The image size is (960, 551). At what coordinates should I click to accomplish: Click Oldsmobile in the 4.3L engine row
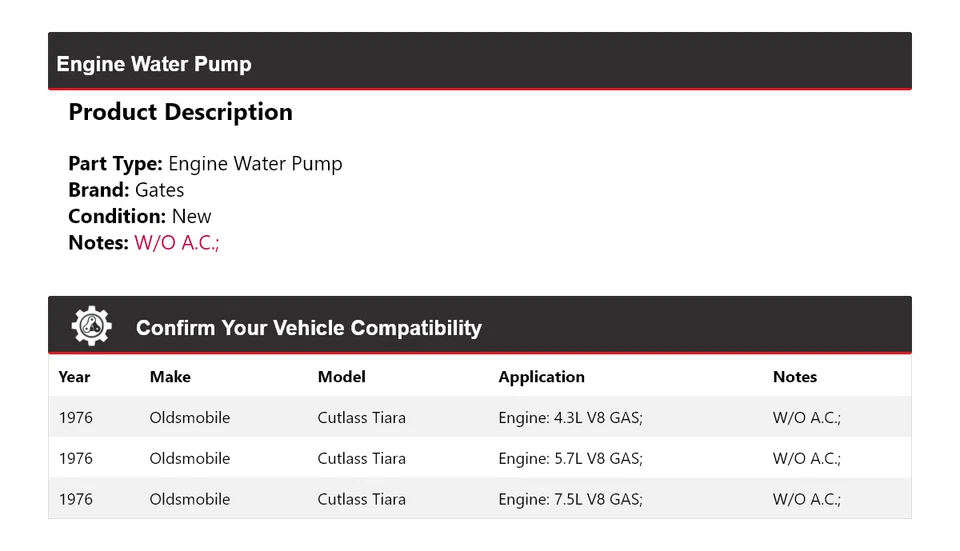pos(189,418)
